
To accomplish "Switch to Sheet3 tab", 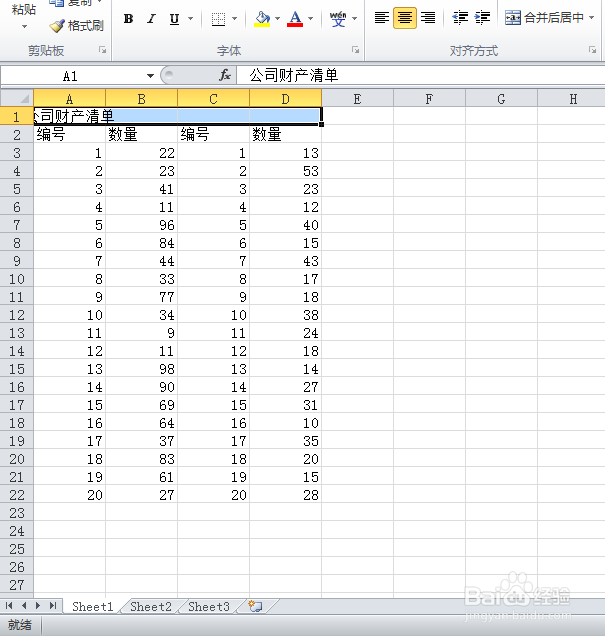I will pyautogui.click(x=209, y=606).
